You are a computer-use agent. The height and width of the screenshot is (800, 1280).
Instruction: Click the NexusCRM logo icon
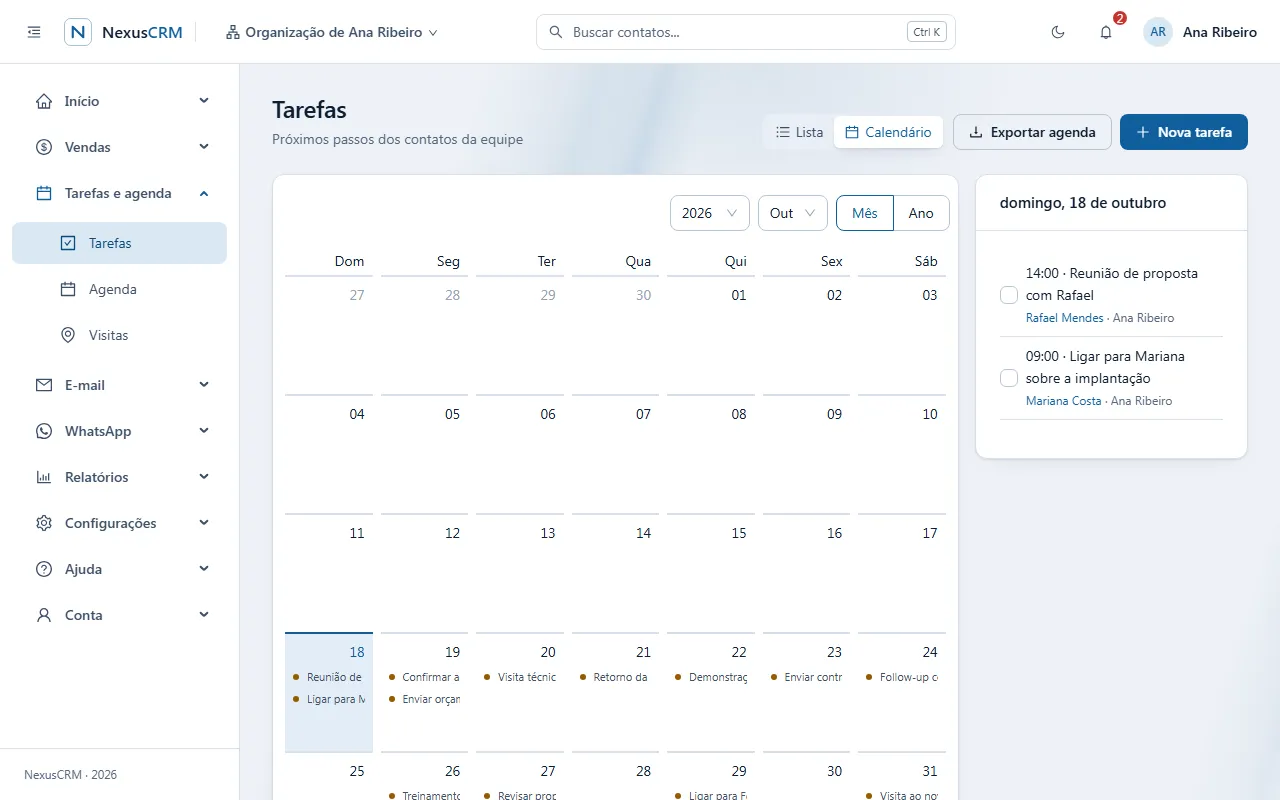click(78, 32)
